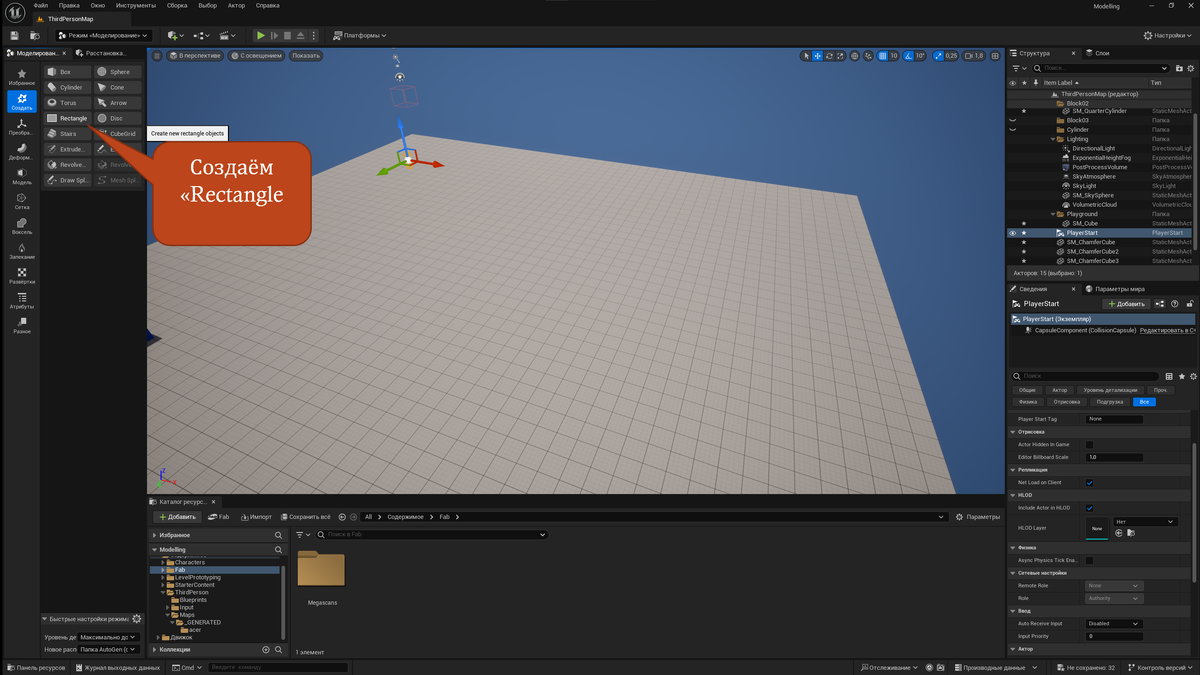Collapse the Lighting folder in outliner
Viewport: 1200px width, 675px height.
coord(1053,139)
